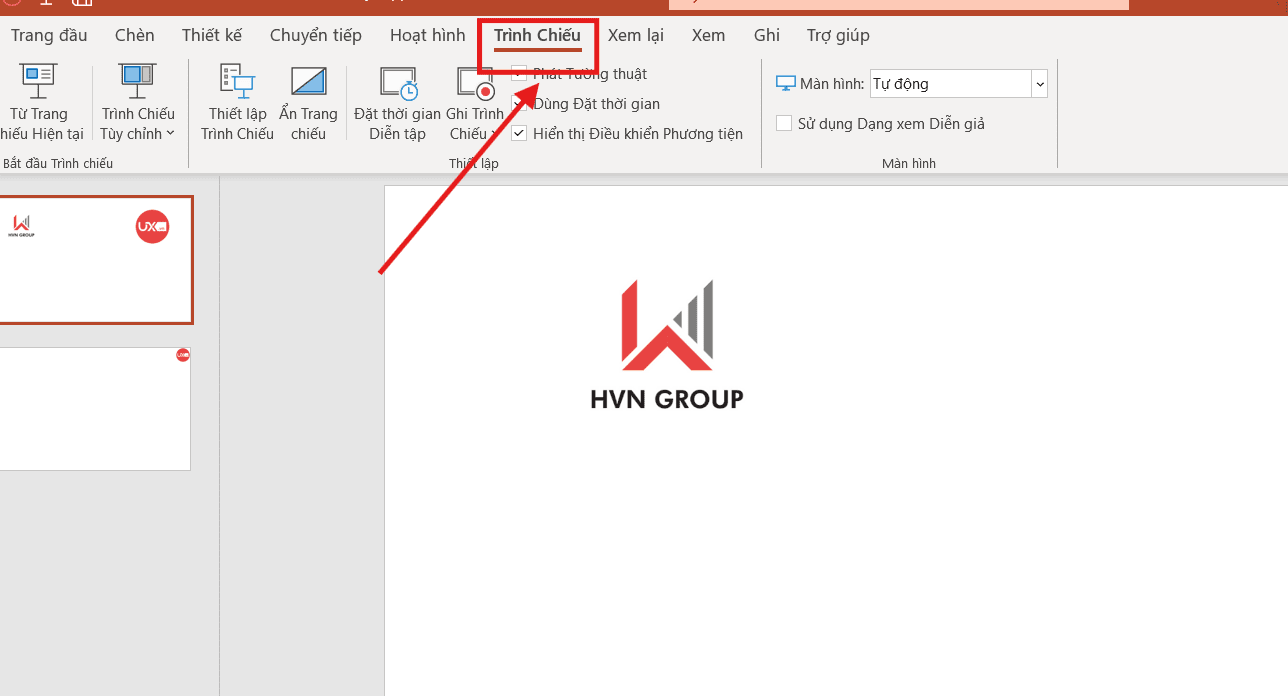Click the monitor icon next to Màn hình
The width and height of the screenshot is (1288, 696).
786,83
